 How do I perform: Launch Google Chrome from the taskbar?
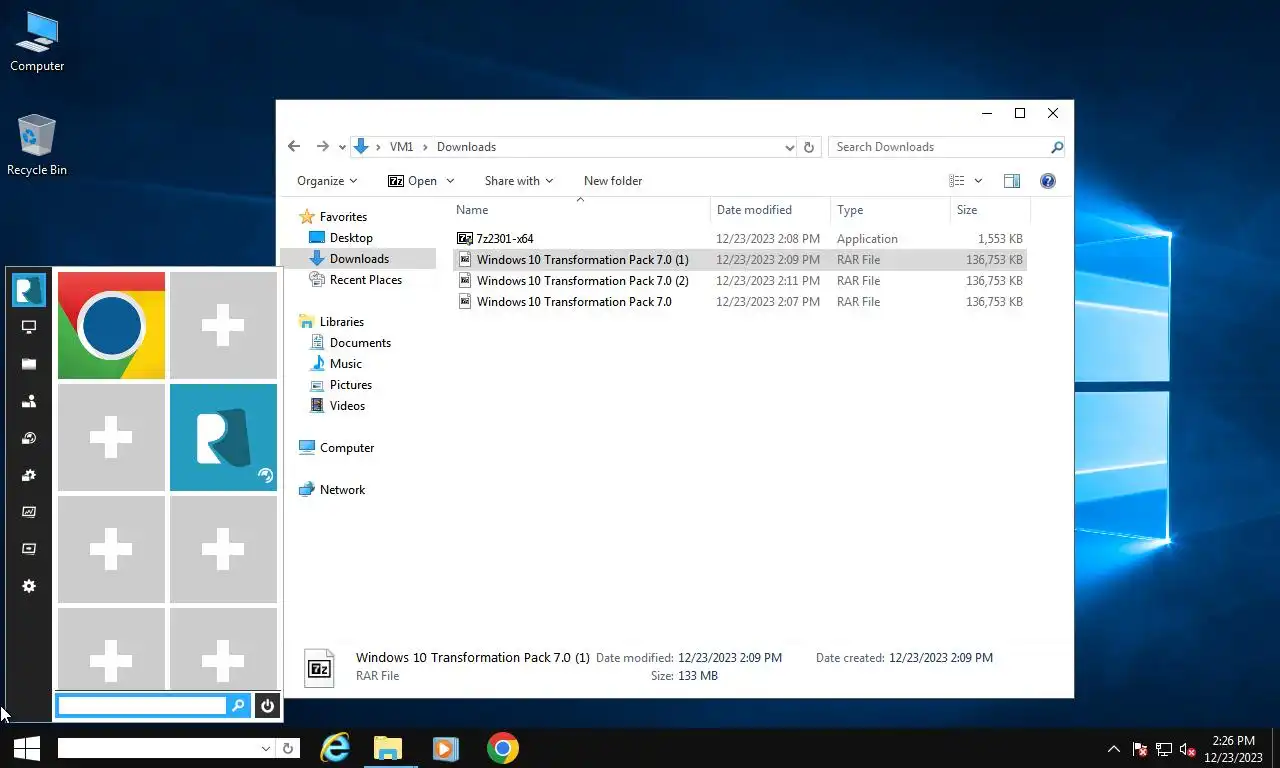[x=503, y=748]
